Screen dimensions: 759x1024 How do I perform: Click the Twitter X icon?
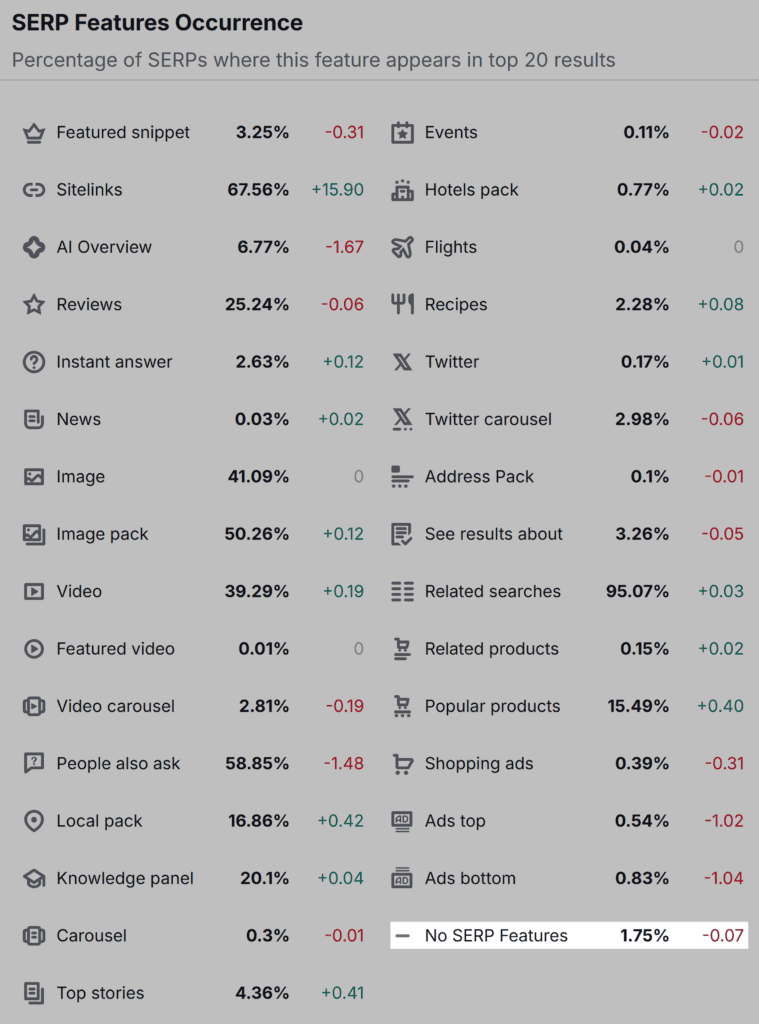point(401,362)
